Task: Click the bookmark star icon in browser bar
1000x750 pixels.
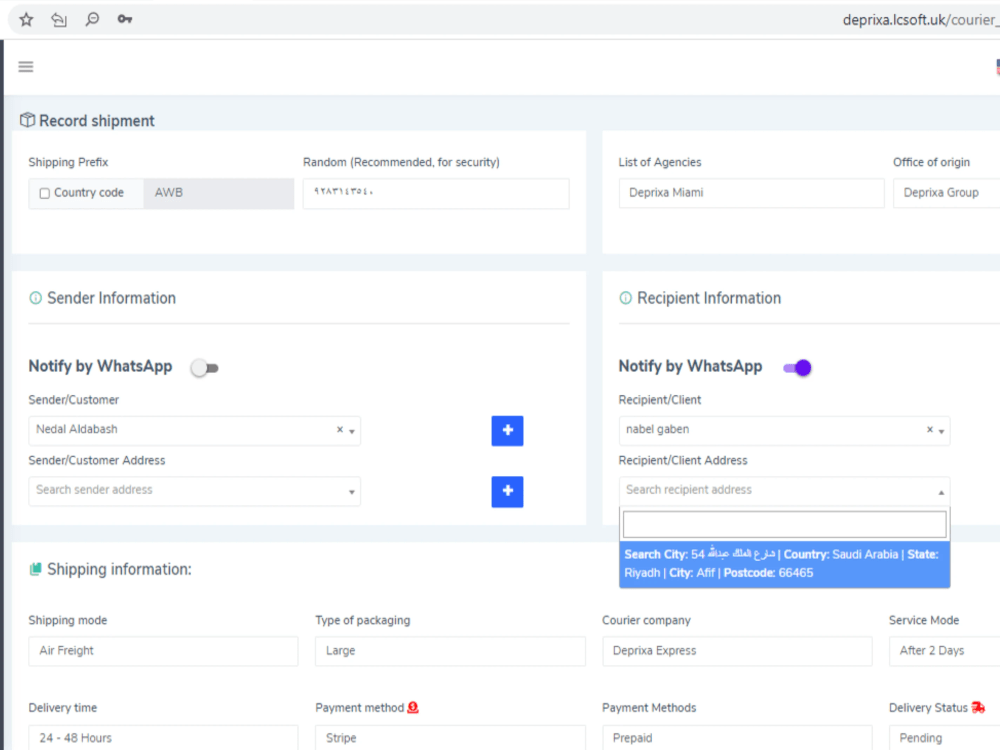Action: pyautogui.click(x=26, y=20)
